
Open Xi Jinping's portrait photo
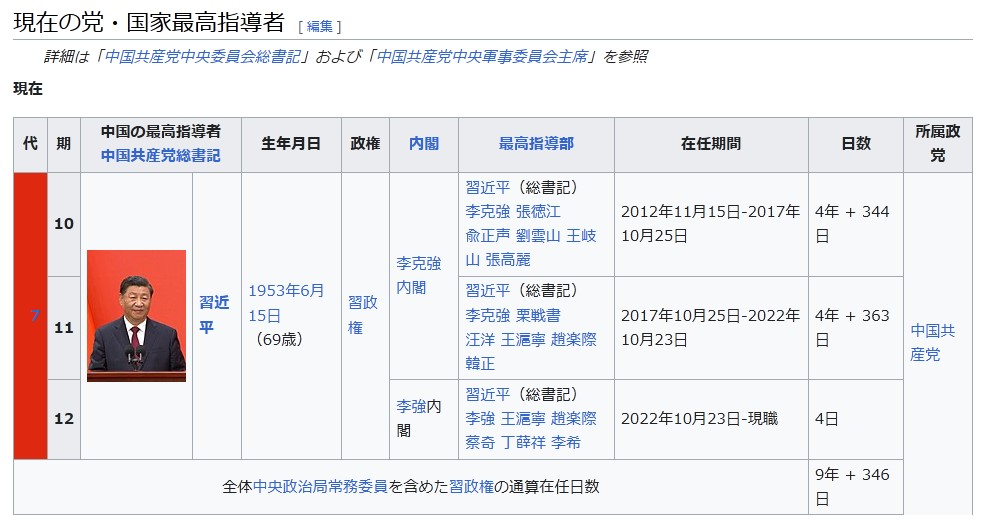point(136,316)
